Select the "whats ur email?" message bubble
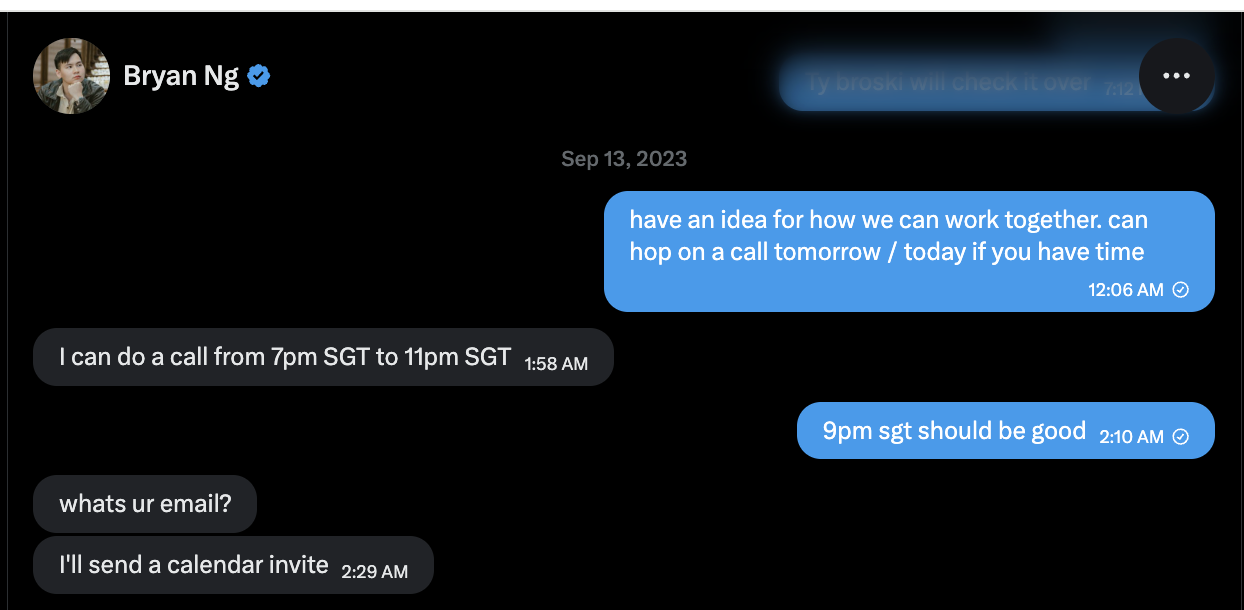 click(144, 503)
